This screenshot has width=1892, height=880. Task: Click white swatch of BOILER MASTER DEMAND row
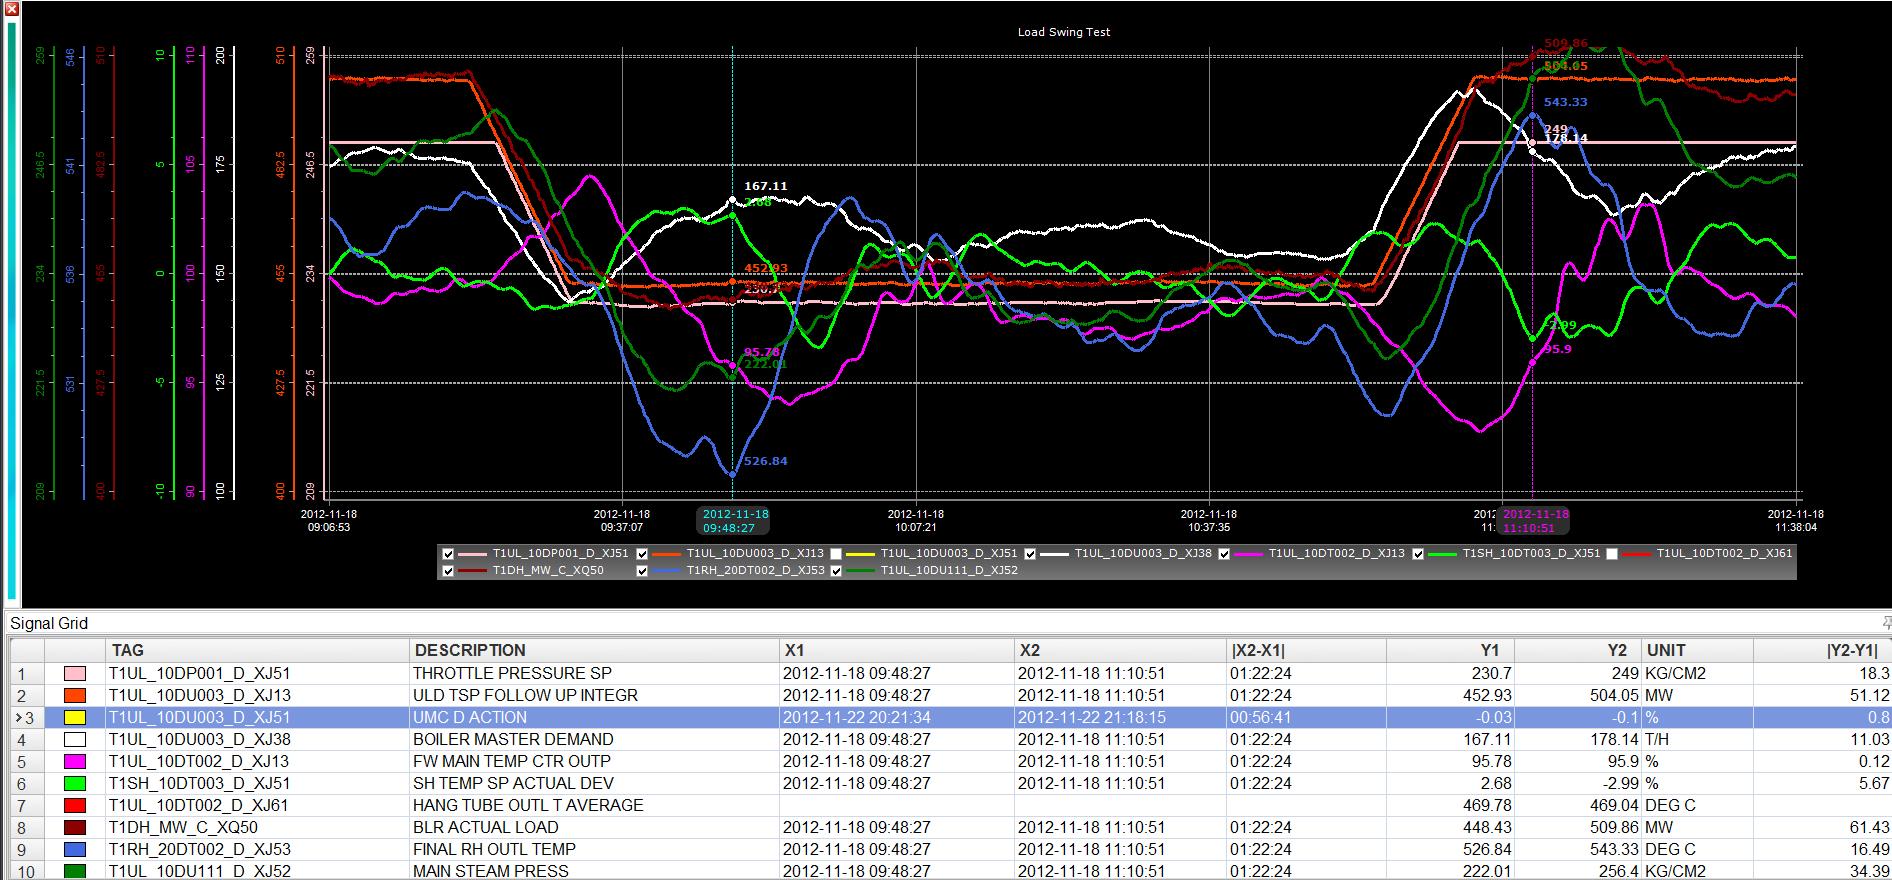74,740
